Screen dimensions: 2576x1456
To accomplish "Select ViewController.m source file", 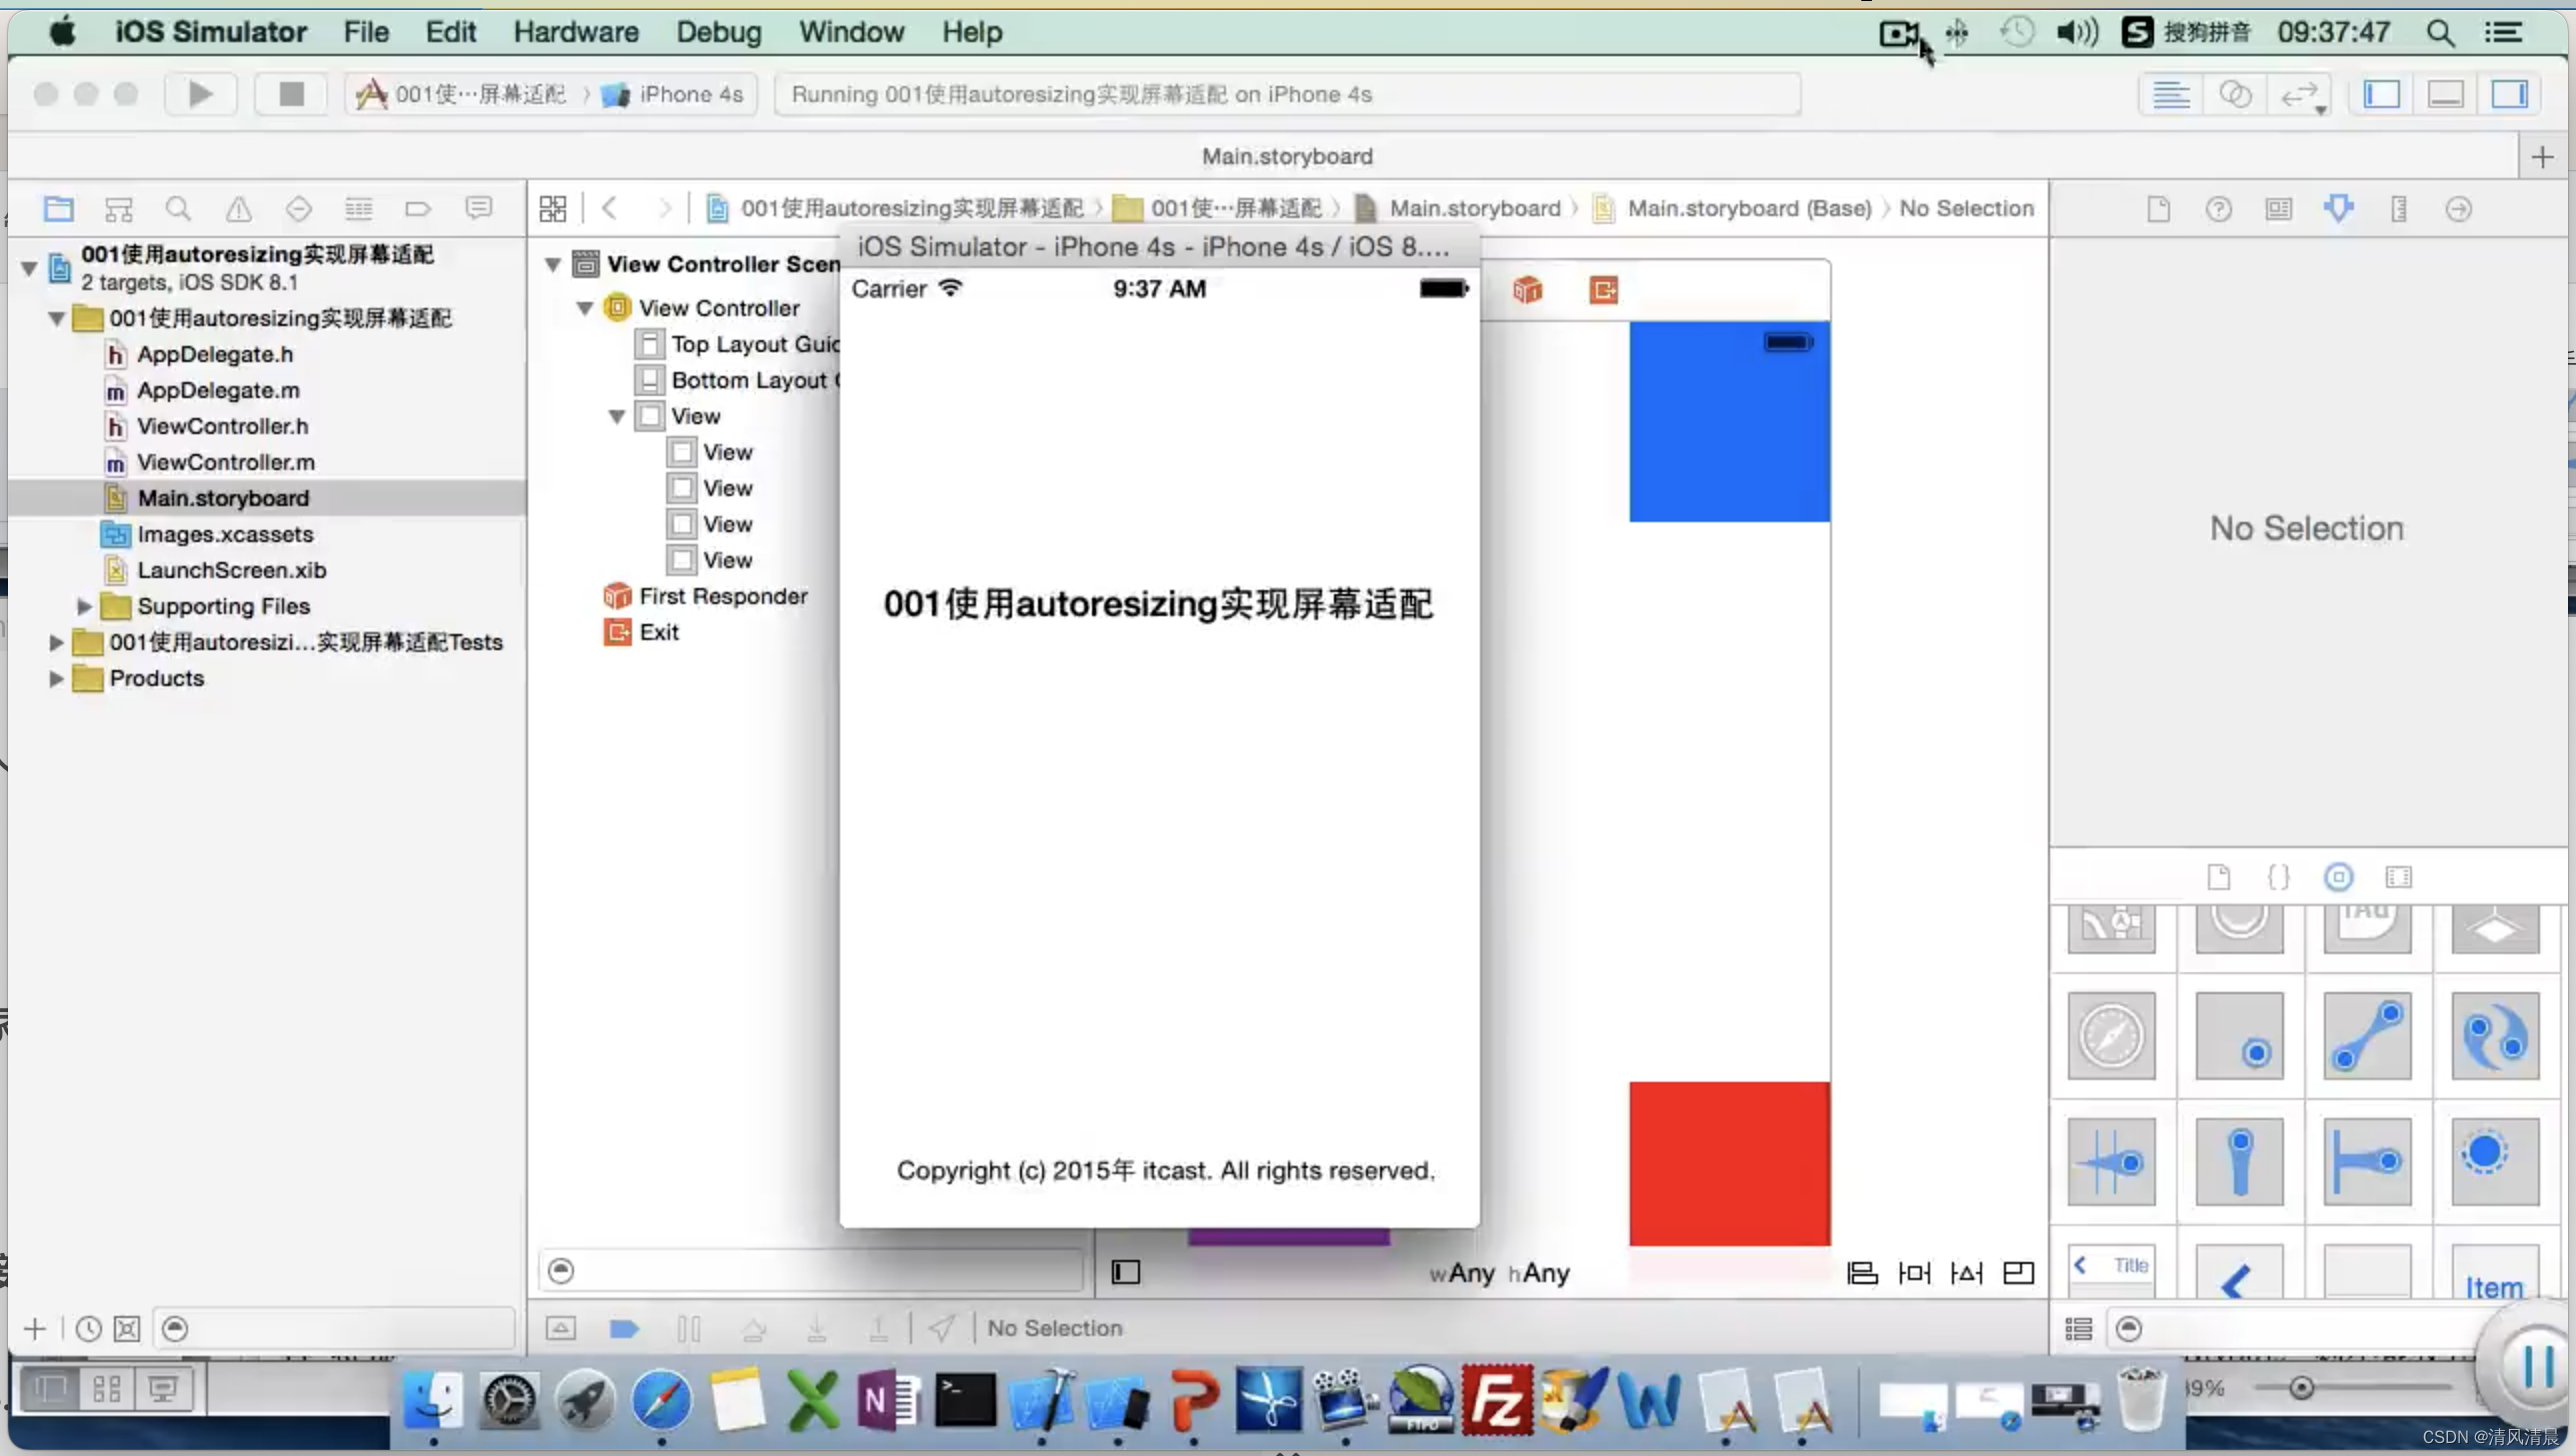I will coord(225,460).
